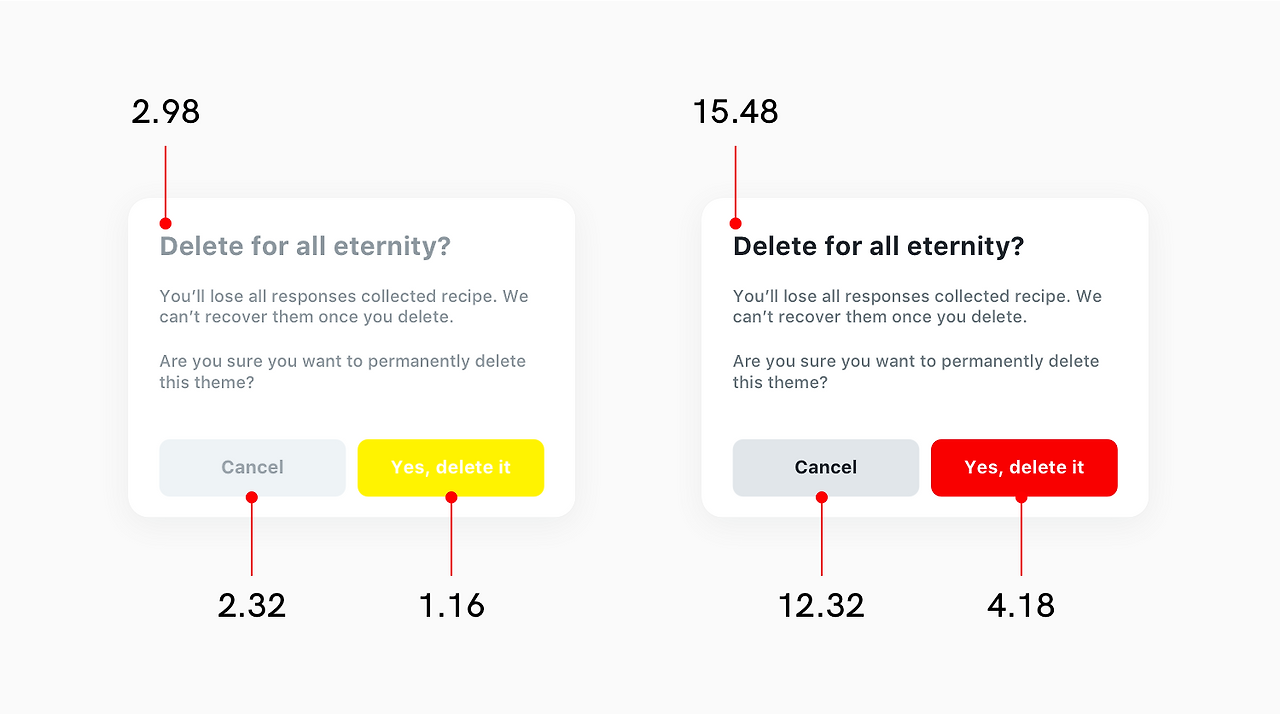Select the red dot under the left Cancel button
The height and width of the screenshot is (714, 1280).
coord(252,496)
